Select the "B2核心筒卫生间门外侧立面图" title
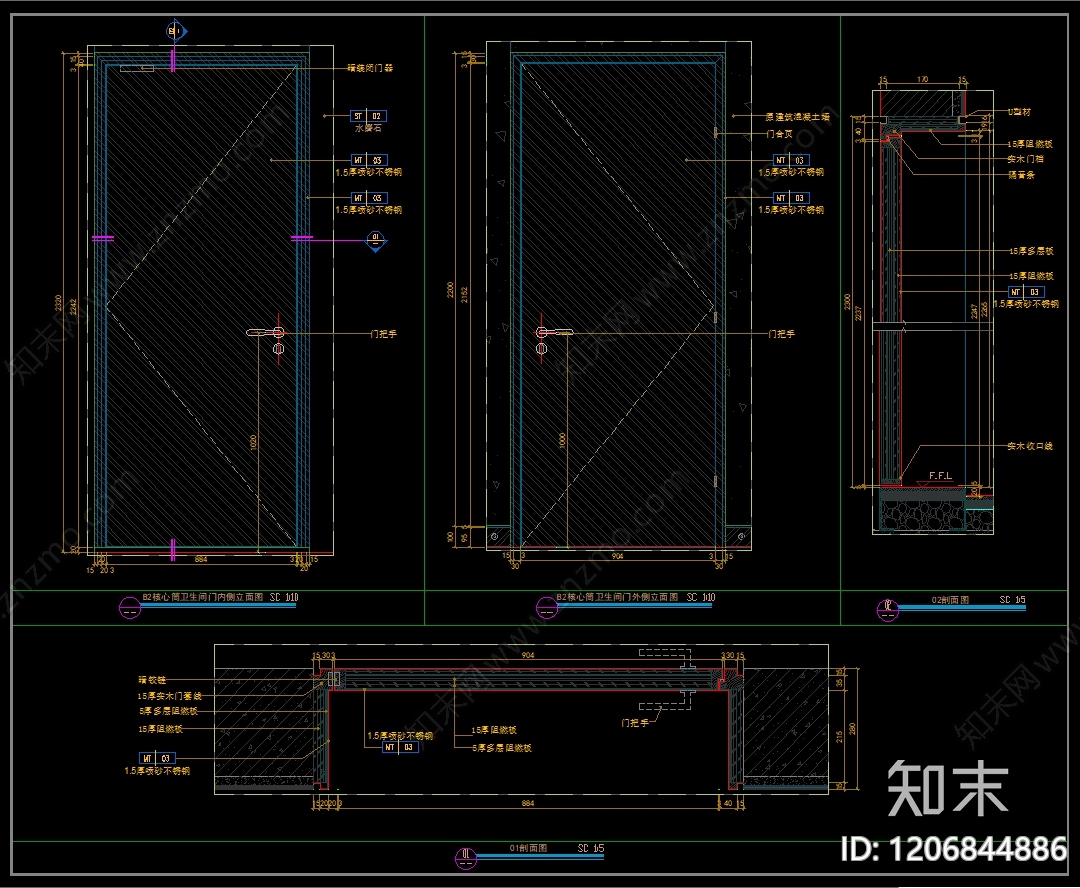Image resolution: width=1080 pixels, height=888 pixels. tap(617, 597)
